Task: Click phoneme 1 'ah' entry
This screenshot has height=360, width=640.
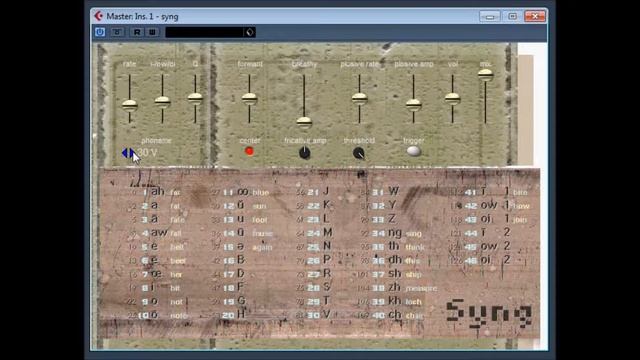Action: tap(161, 192)
